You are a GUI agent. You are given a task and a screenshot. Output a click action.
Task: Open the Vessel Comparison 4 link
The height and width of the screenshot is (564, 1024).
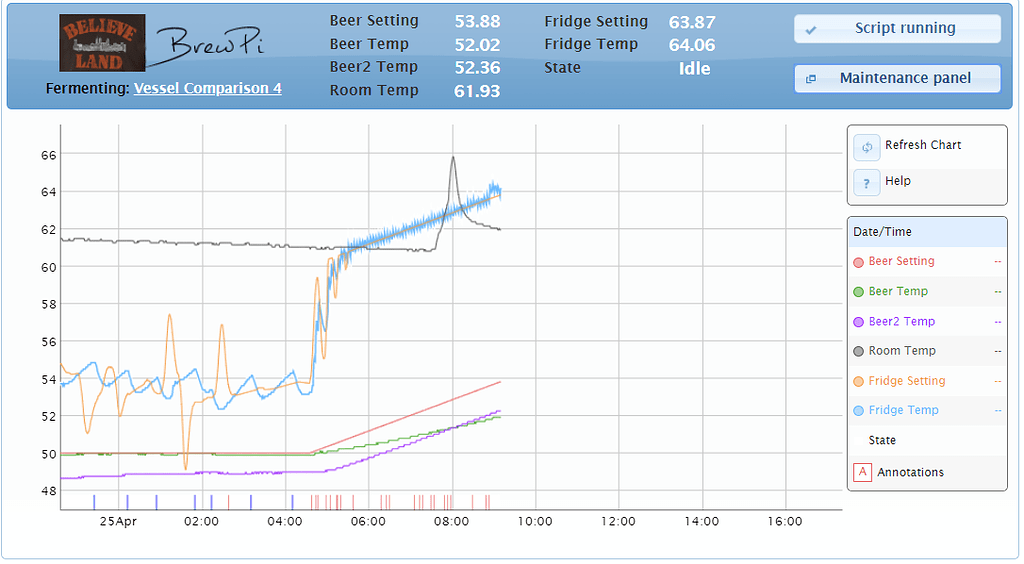tap(207, 89)
